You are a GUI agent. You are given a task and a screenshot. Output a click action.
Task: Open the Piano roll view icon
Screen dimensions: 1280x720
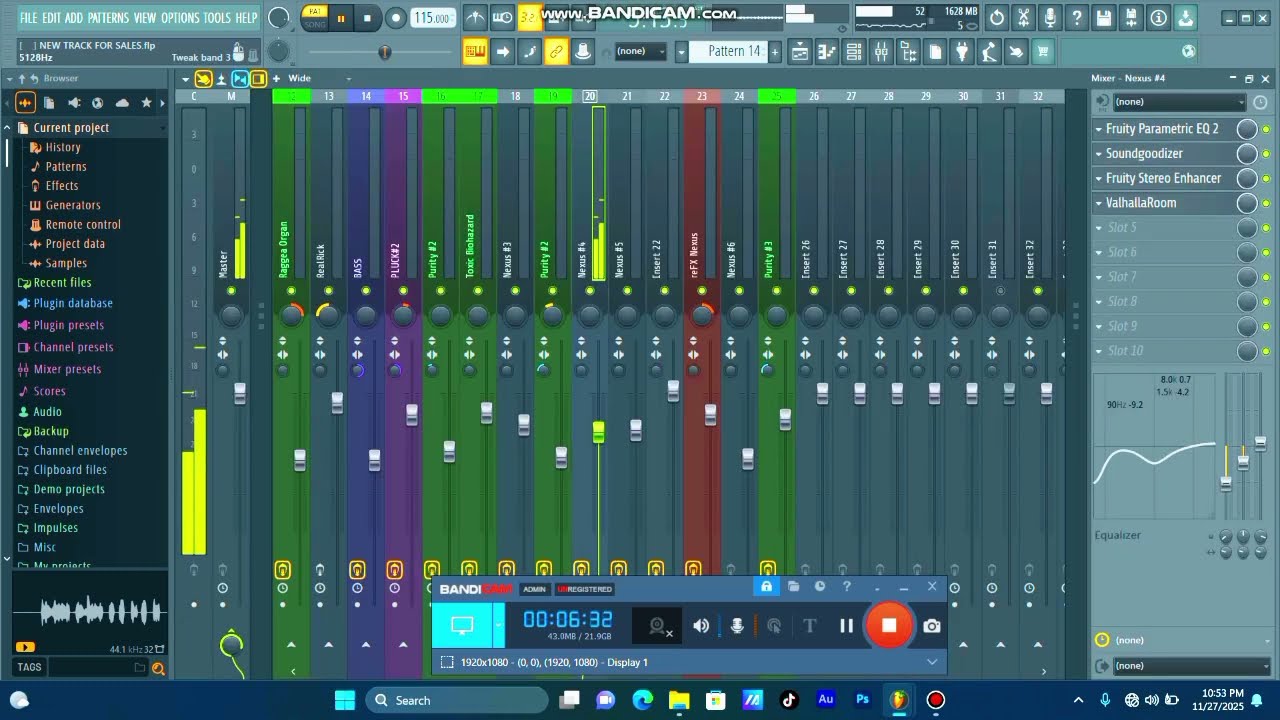coord(827,52)
